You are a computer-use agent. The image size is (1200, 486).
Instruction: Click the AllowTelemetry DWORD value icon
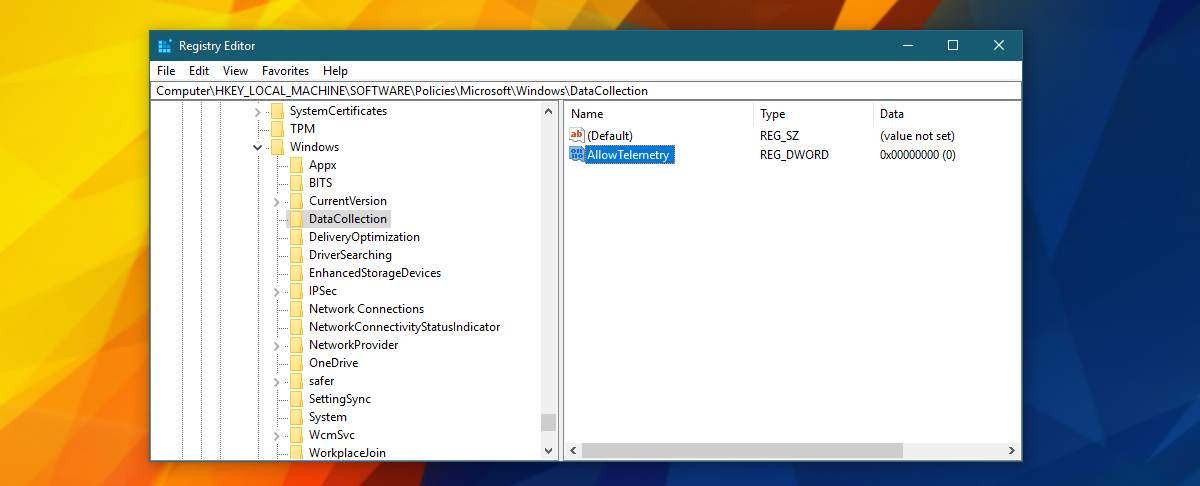(577, 155)
